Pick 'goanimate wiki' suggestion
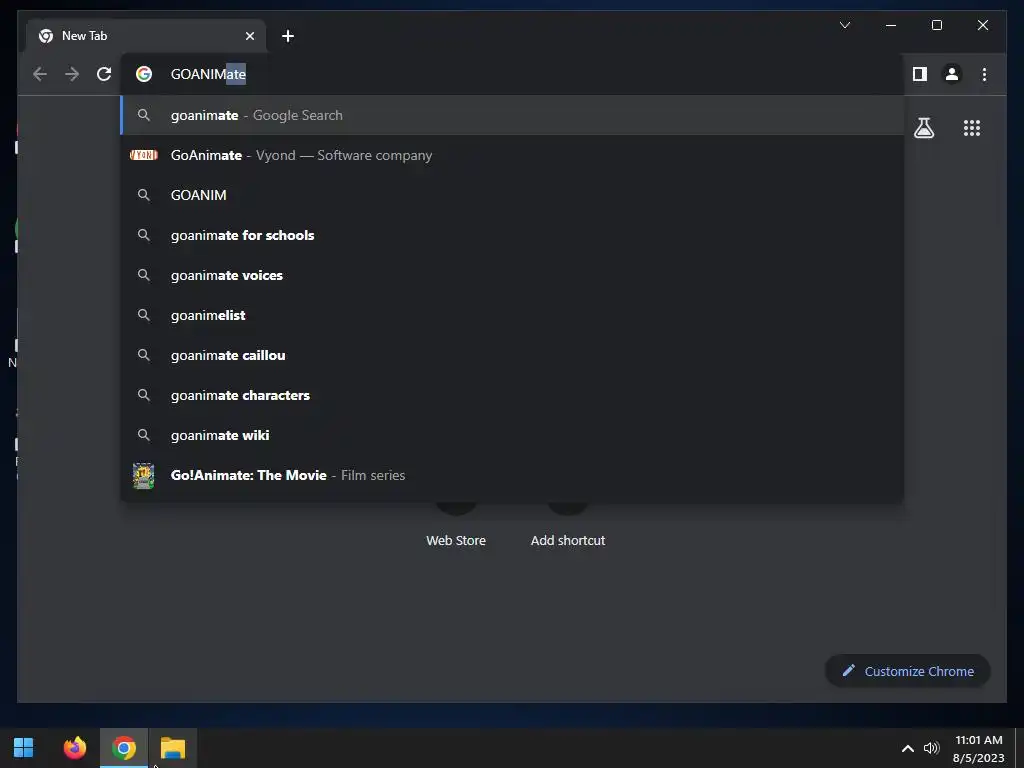 pyautogui.click(x=512, y=436)
